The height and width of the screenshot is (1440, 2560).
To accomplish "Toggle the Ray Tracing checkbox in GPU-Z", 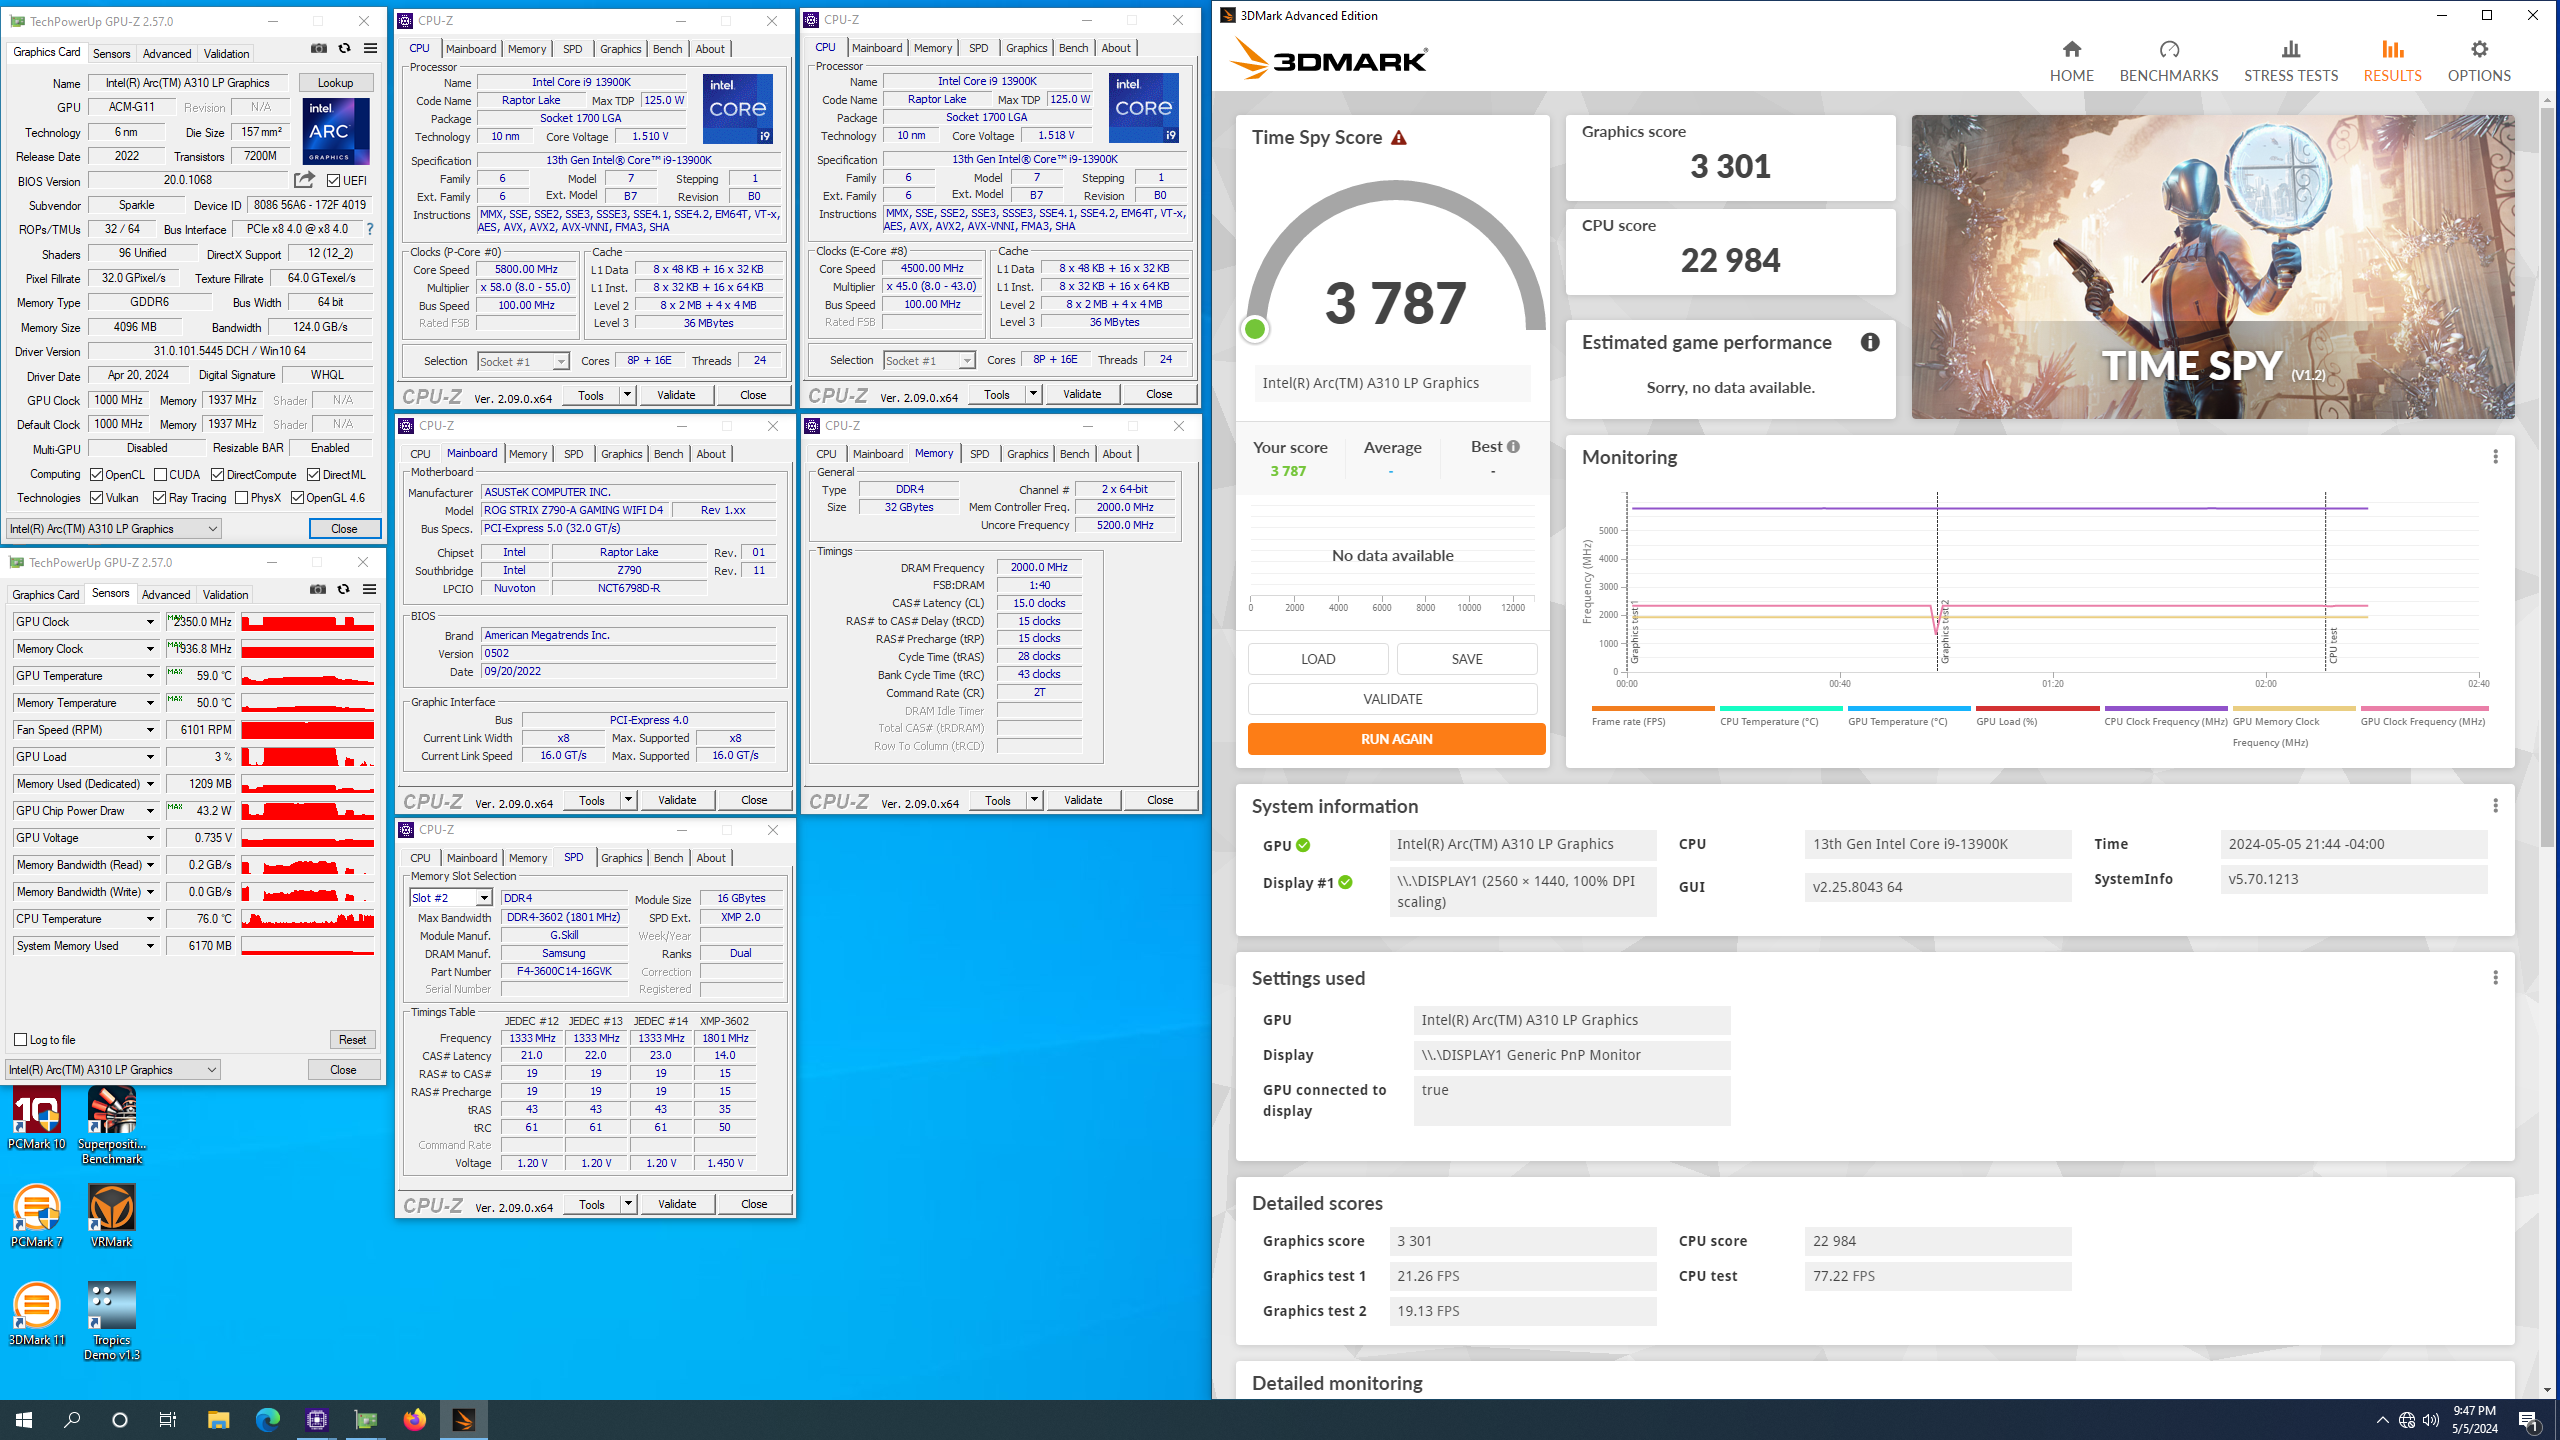I will click(x=159, y=498).
